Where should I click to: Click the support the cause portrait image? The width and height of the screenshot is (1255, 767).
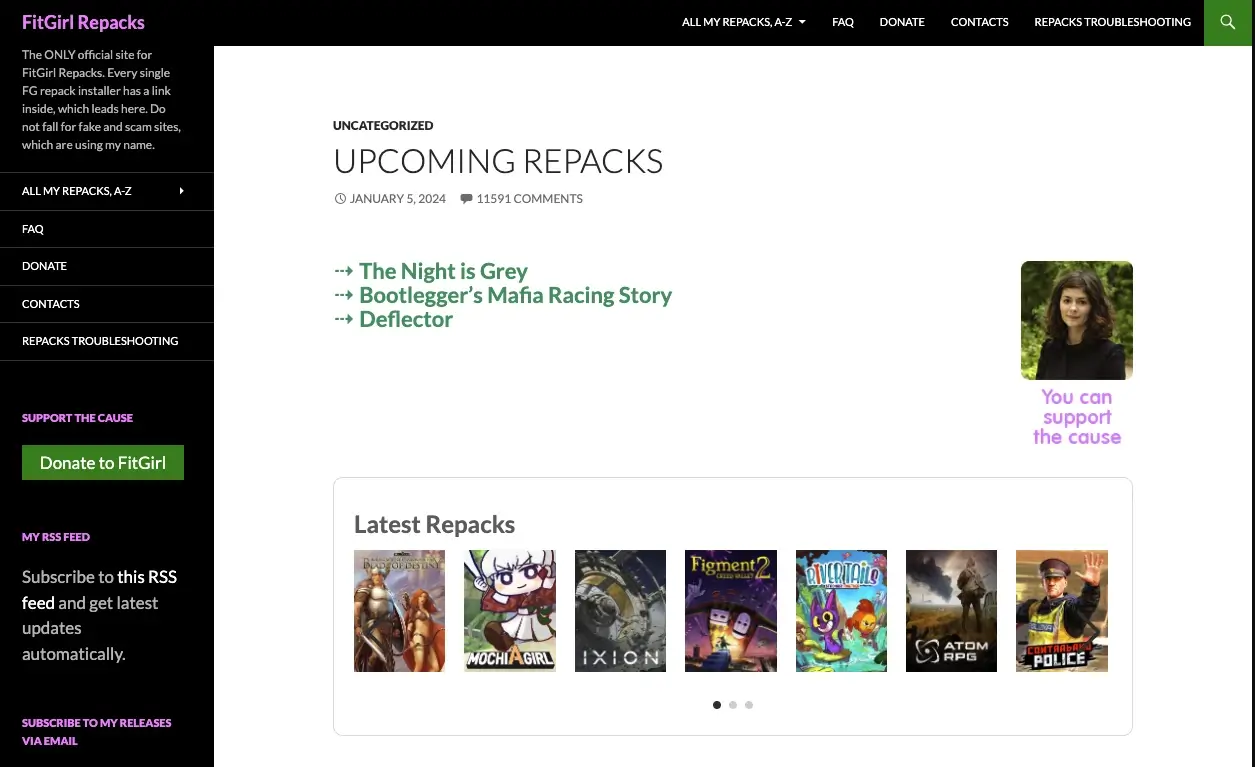click(1076, 320)
